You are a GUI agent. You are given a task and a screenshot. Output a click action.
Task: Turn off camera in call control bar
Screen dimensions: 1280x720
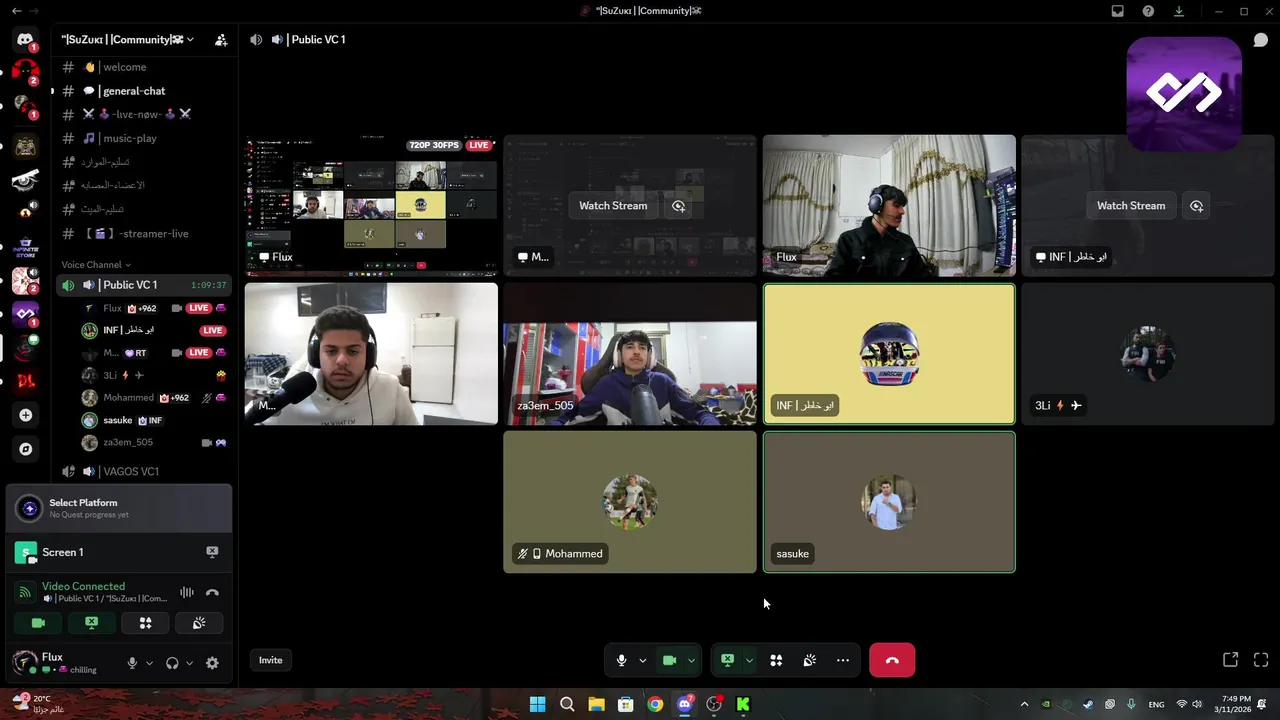click(x=669, y=660)
